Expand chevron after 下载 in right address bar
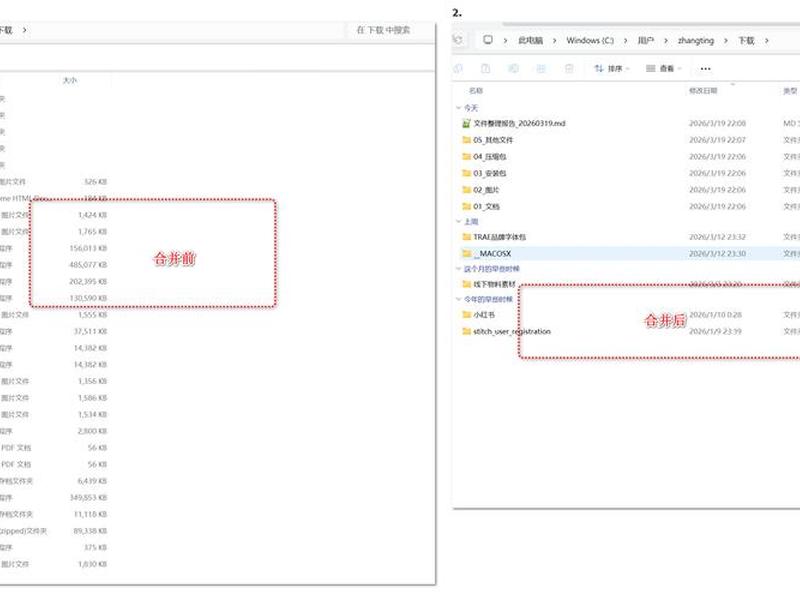This screenshot has height=600, width=800. tap(766, 40)
